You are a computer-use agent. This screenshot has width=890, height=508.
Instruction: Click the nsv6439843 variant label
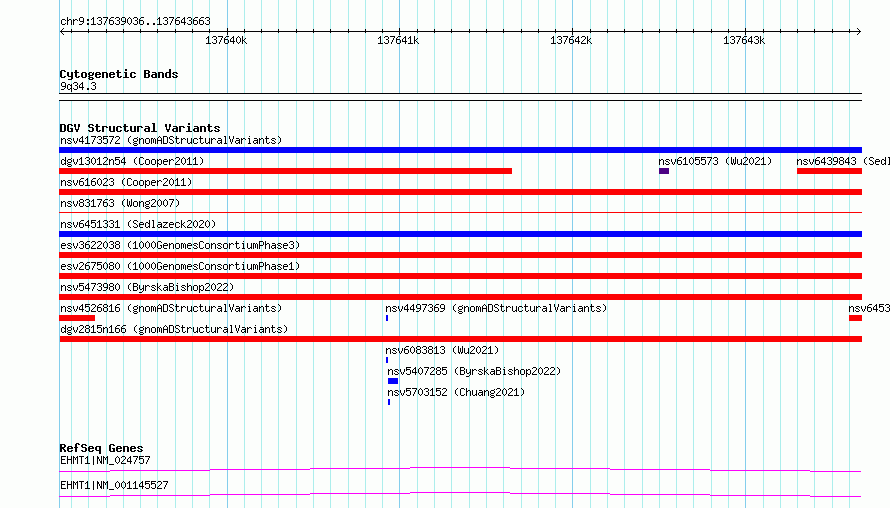point(843,161)
